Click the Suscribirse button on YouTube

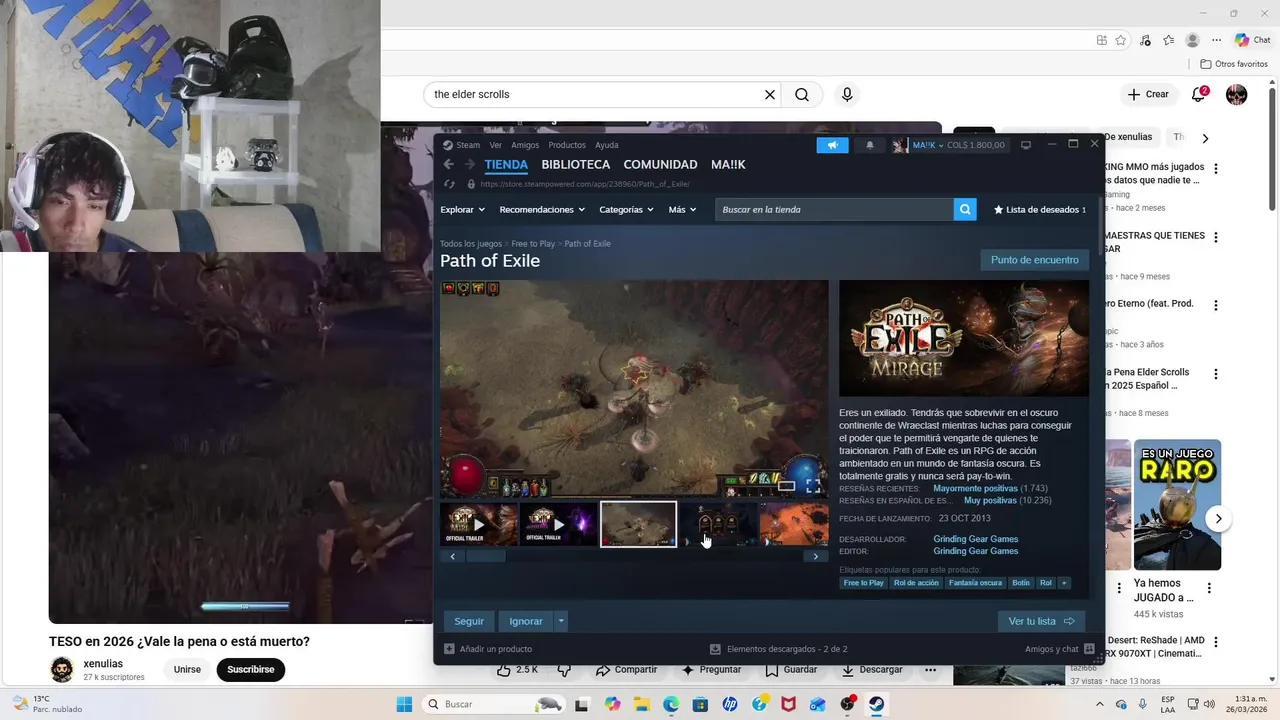[251, 669]
